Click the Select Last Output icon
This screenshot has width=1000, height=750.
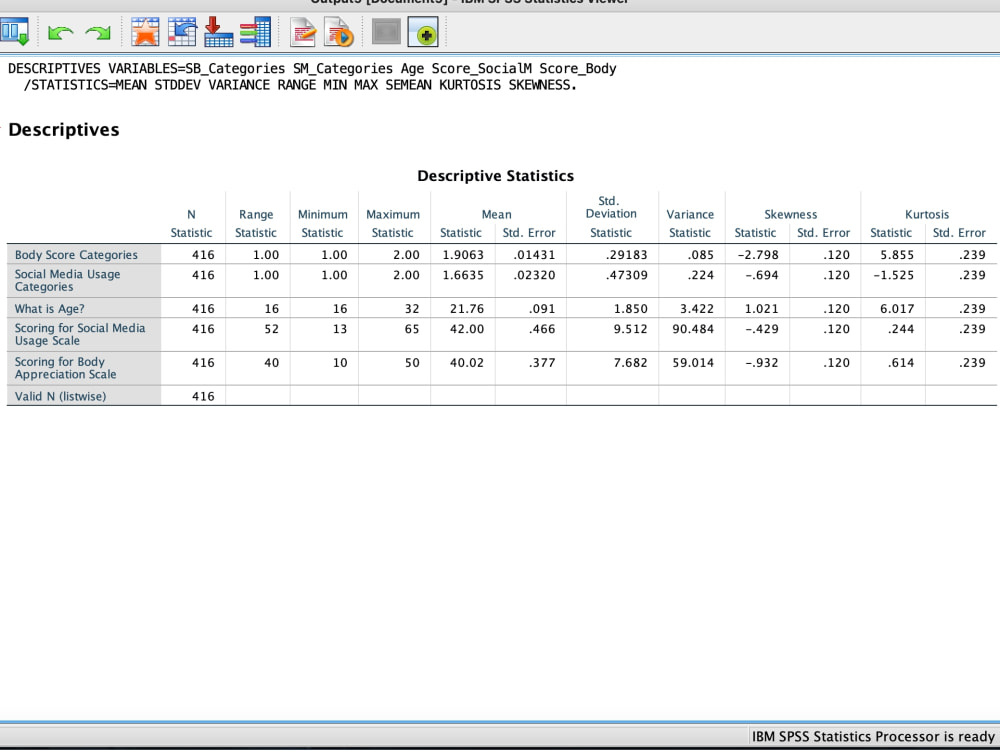(385, 31)
